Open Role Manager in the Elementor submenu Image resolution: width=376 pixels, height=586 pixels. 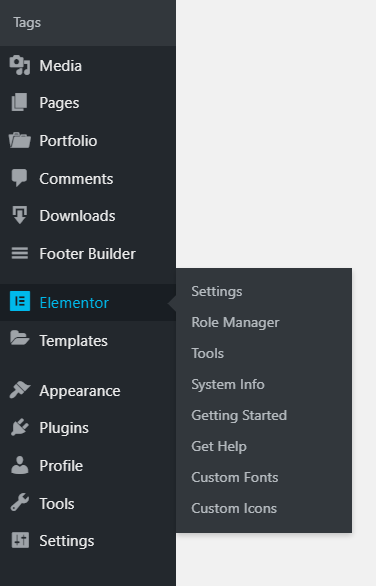(235, 323)
